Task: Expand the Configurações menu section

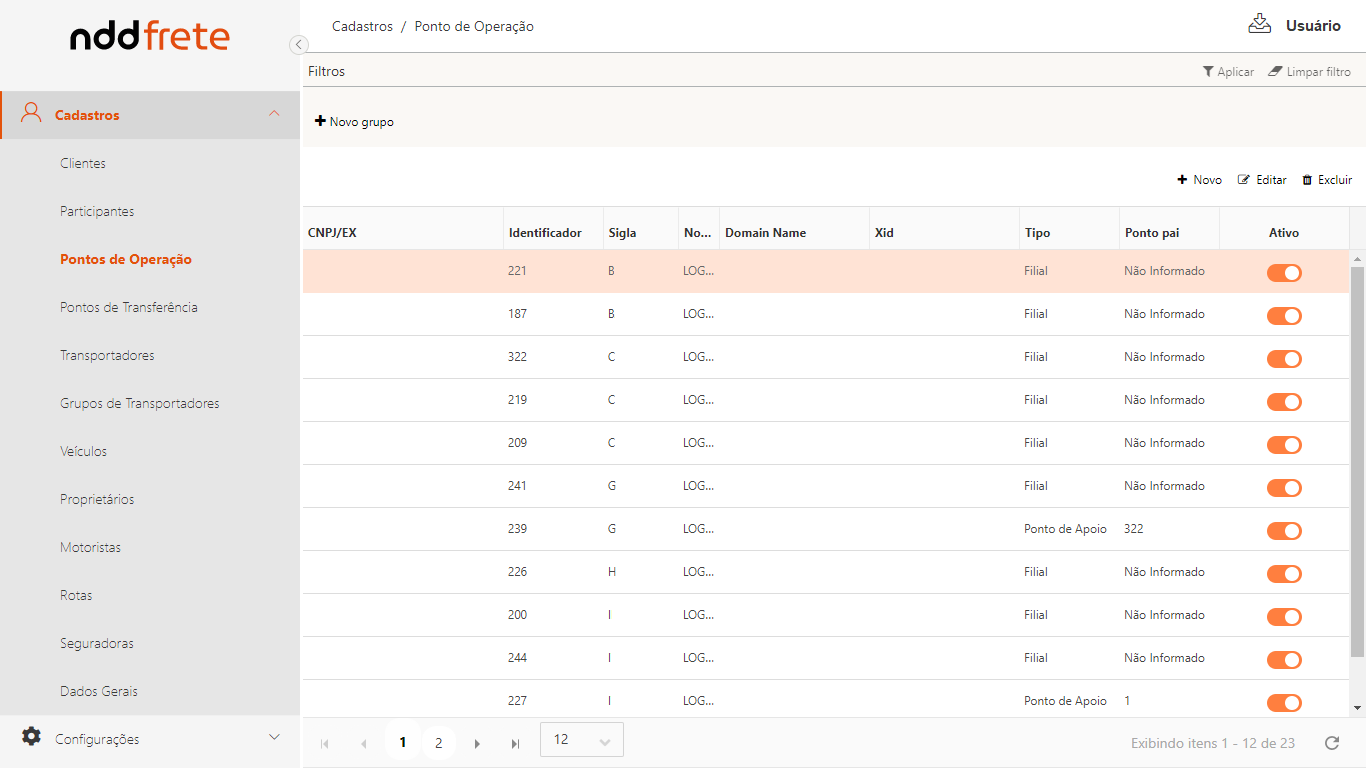Action: click(274, 738)
